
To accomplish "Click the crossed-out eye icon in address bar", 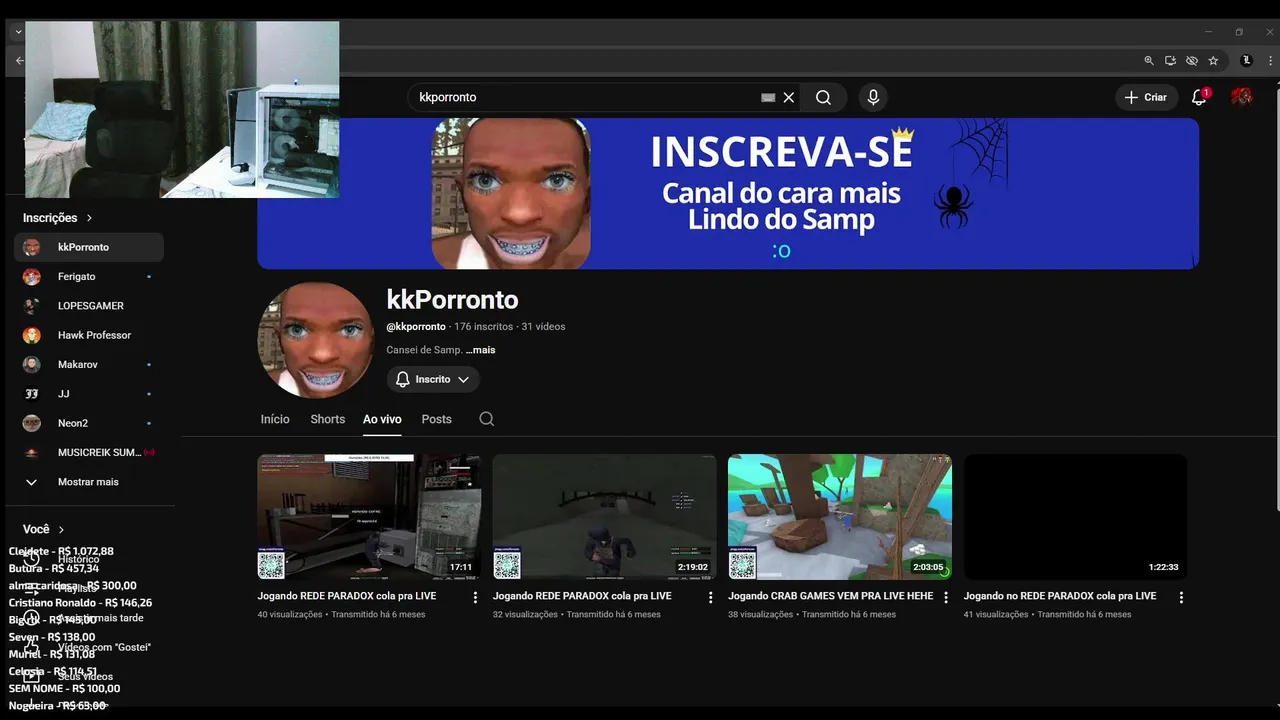I will [x=1192, y=61].
